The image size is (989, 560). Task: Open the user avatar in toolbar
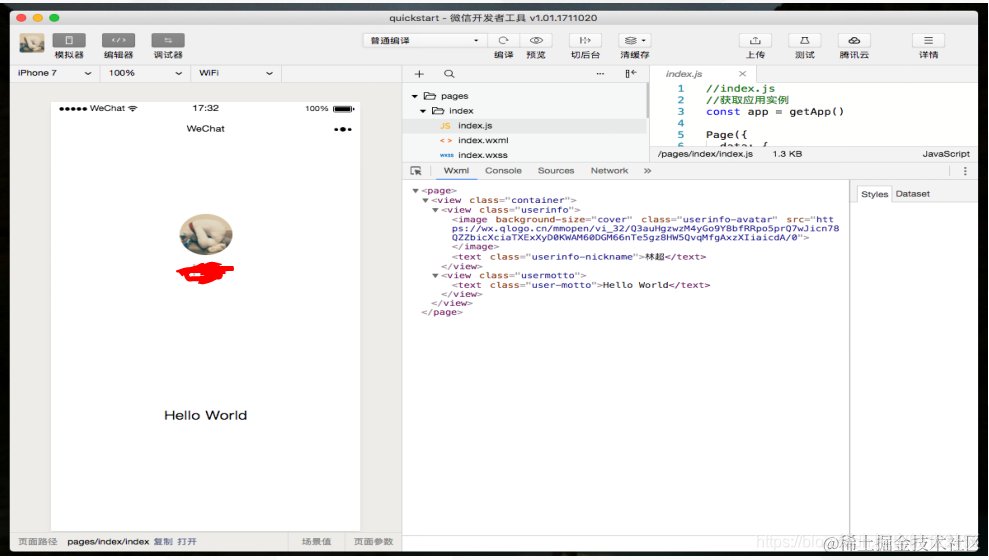[32, 43]
